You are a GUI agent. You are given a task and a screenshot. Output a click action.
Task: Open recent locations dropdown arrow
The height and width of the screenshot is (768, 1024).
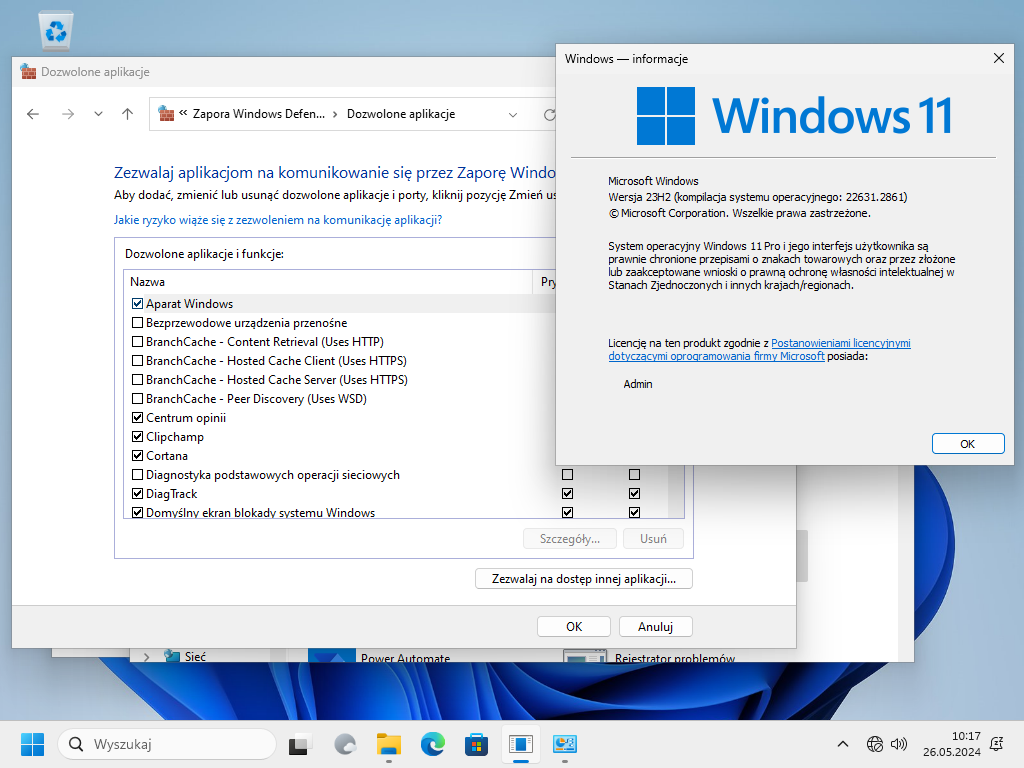pyautogui.click(x=98, y=114)
